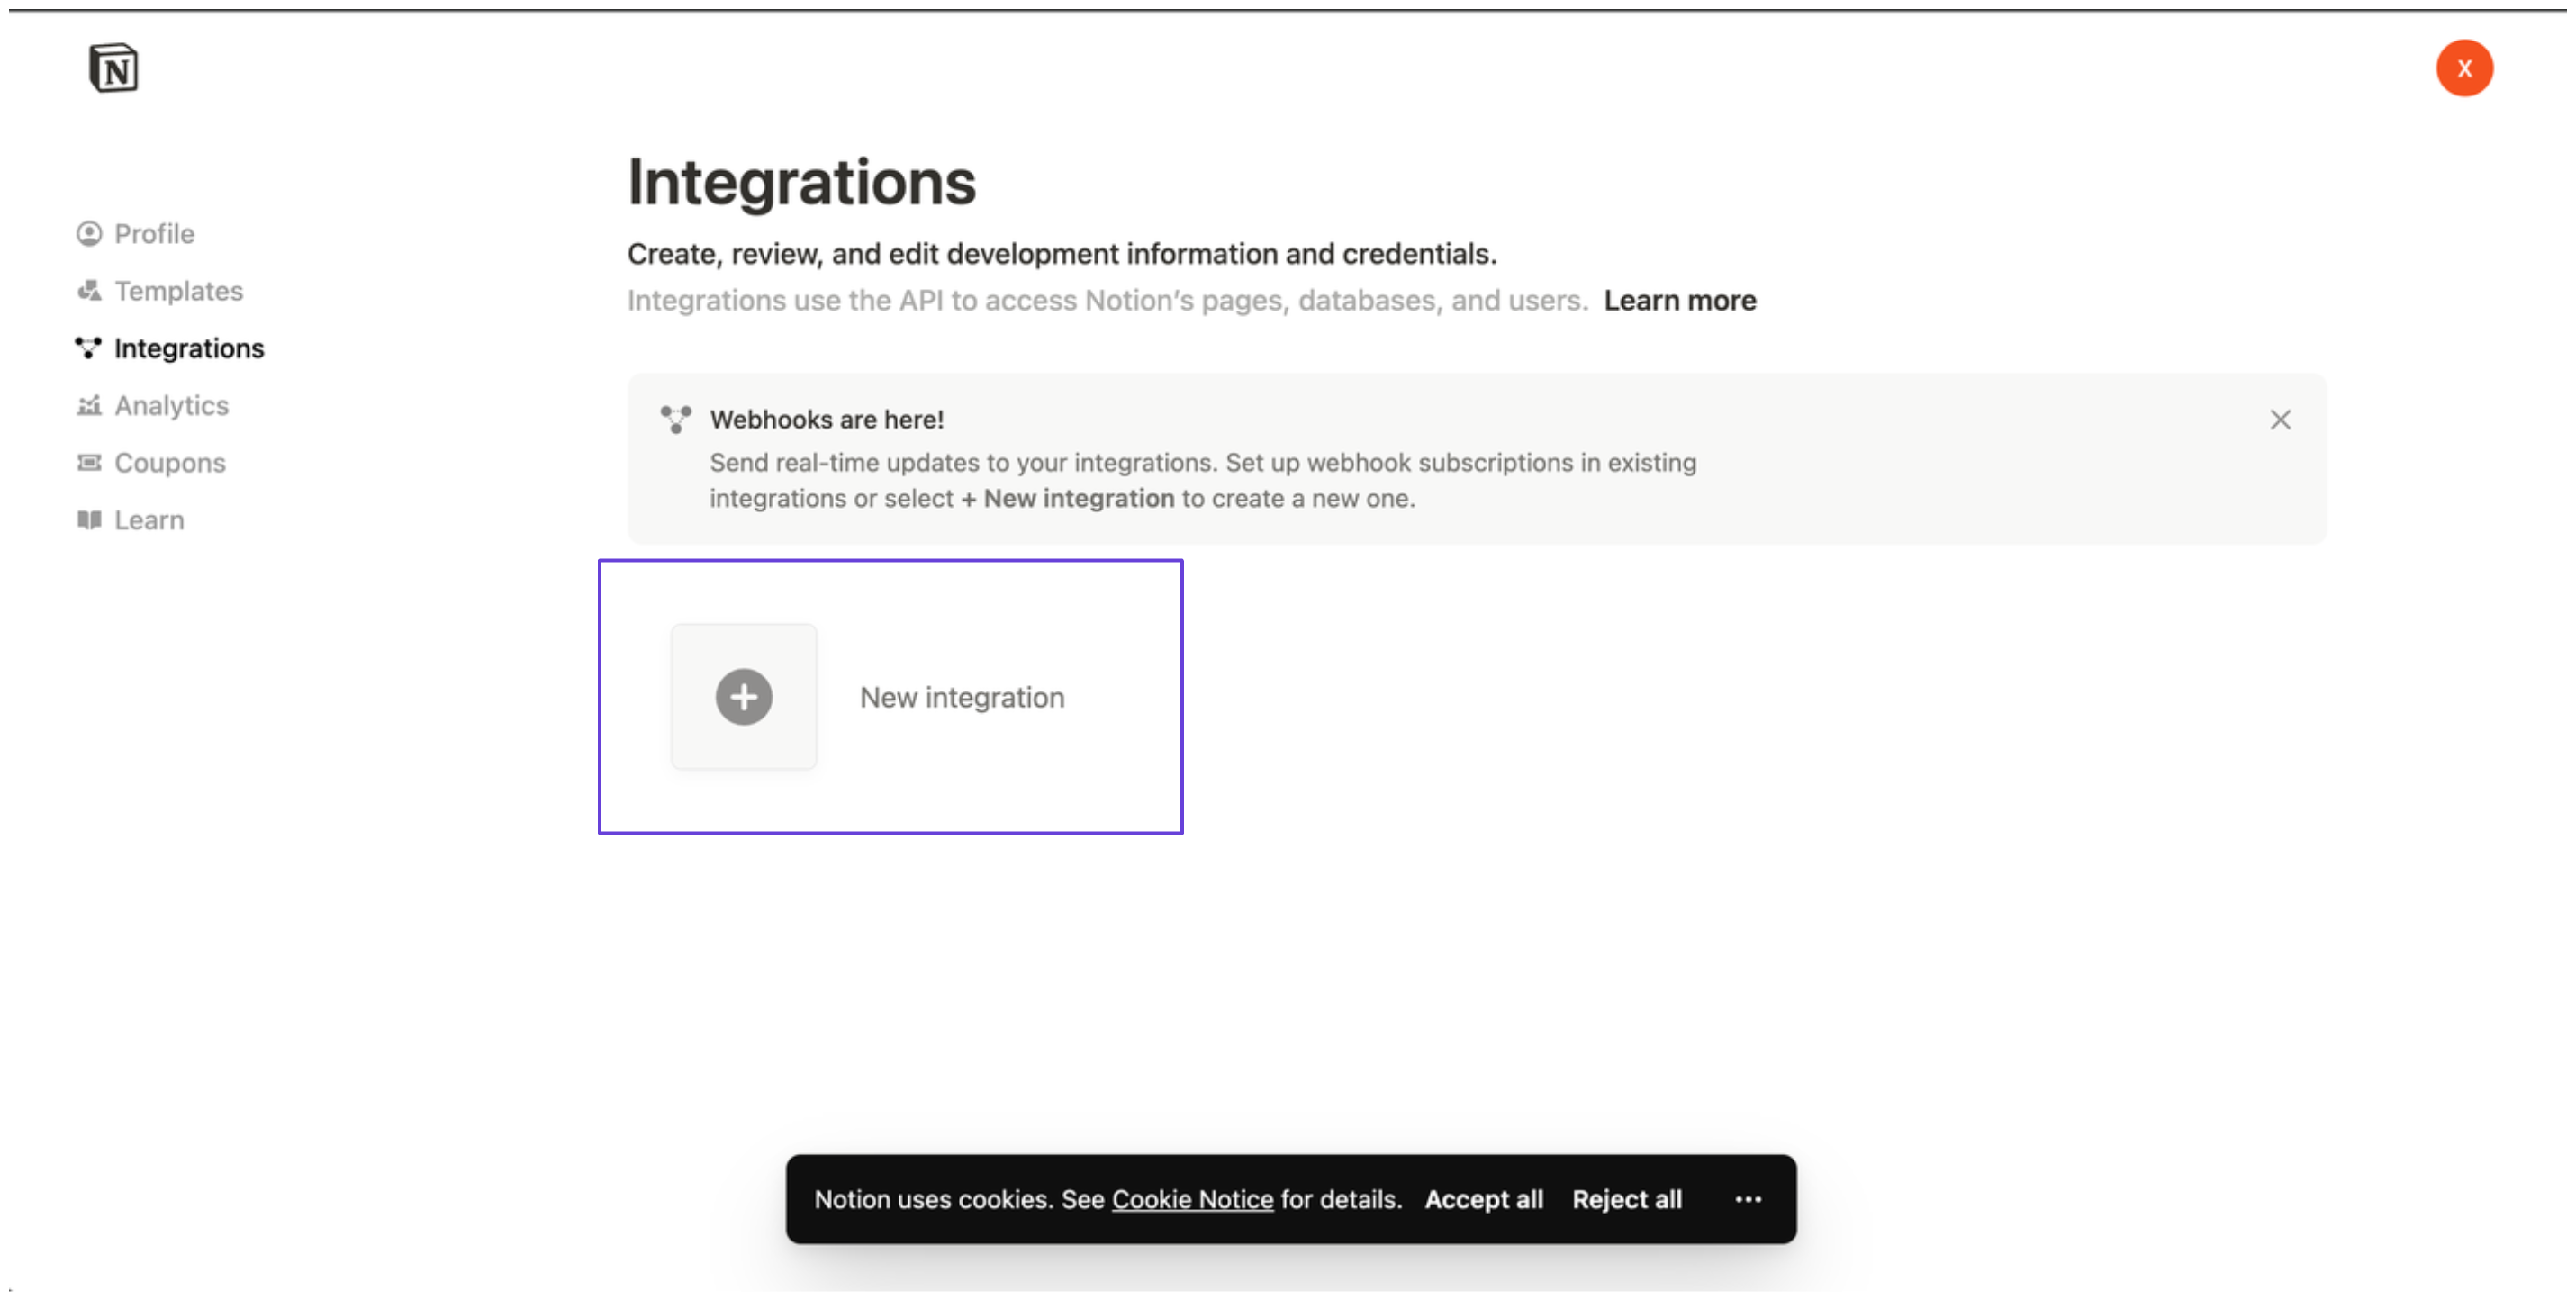Click the Learn book icon
The width and height of the screenshot is (2576, 1300).
89,520
